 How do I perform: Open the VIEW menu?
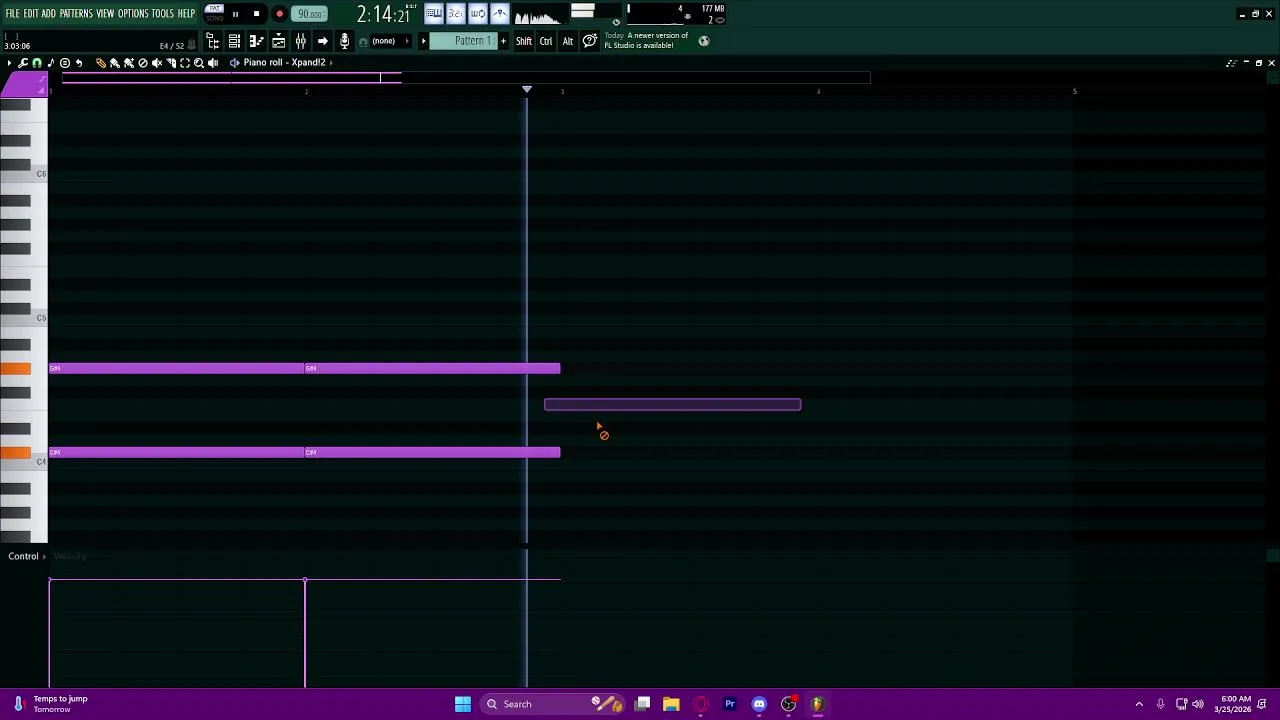pos(105,14)
